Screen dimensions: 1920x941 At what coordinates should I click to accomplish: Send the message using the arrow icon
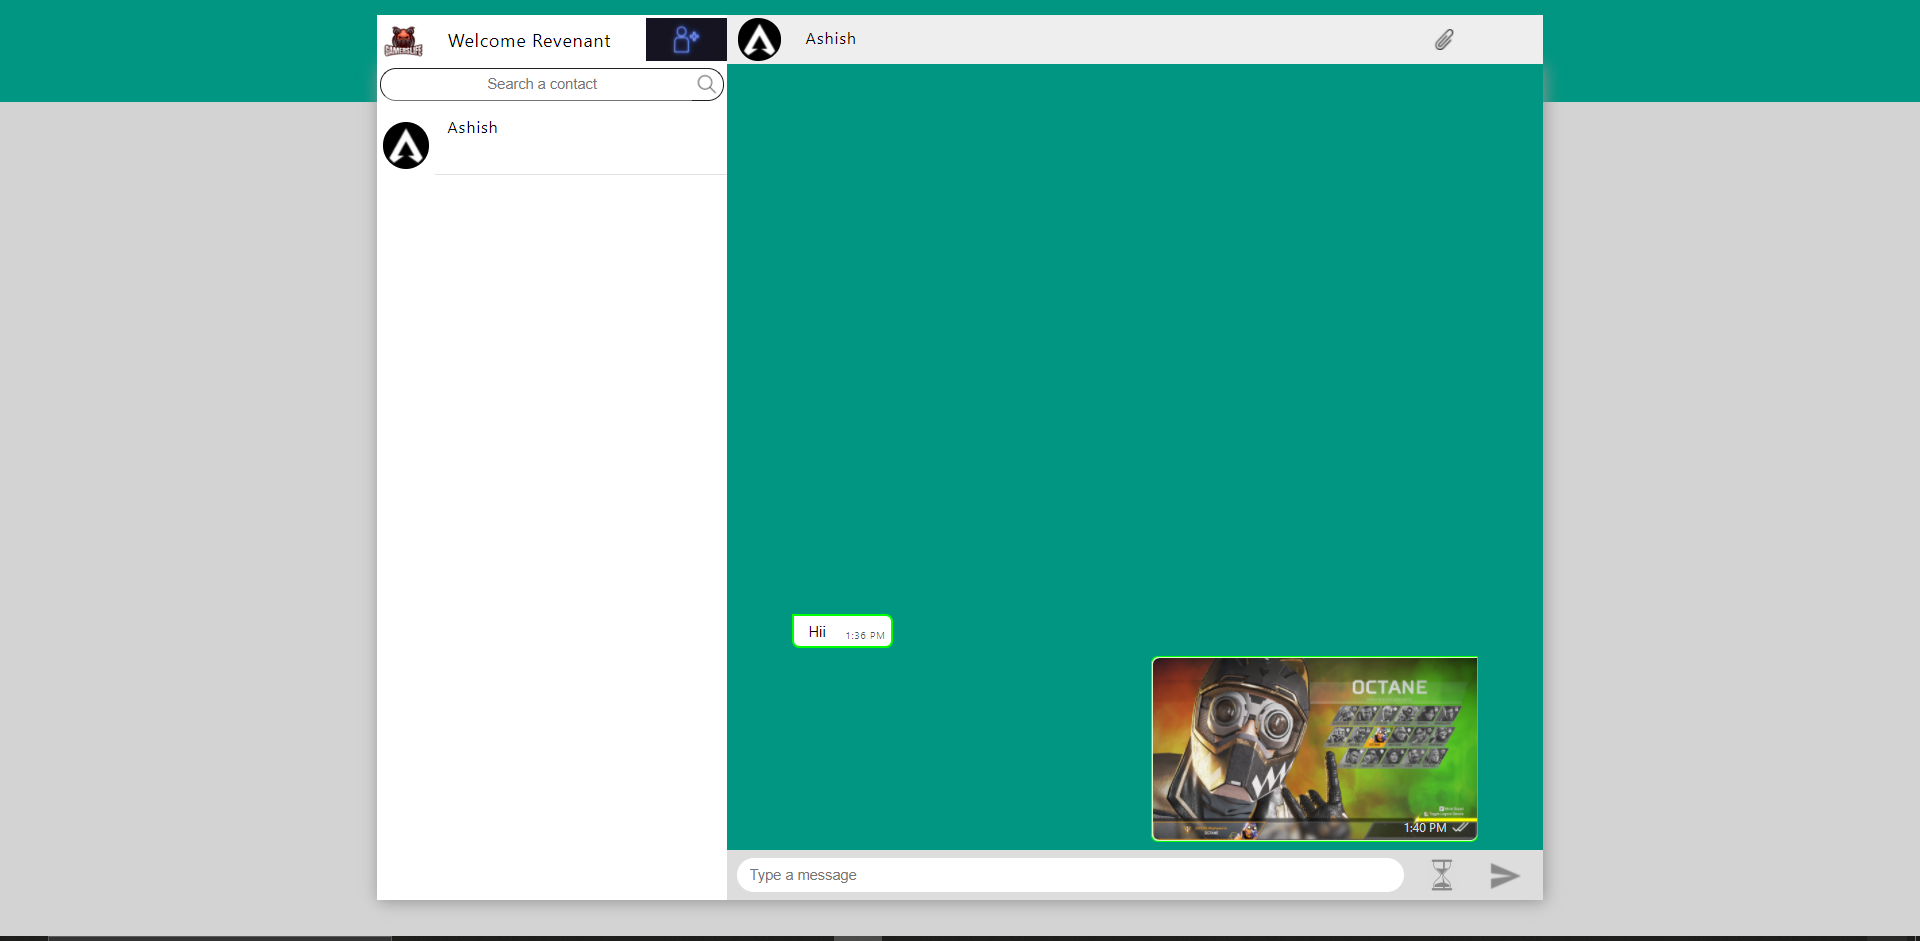[1505, 876]
